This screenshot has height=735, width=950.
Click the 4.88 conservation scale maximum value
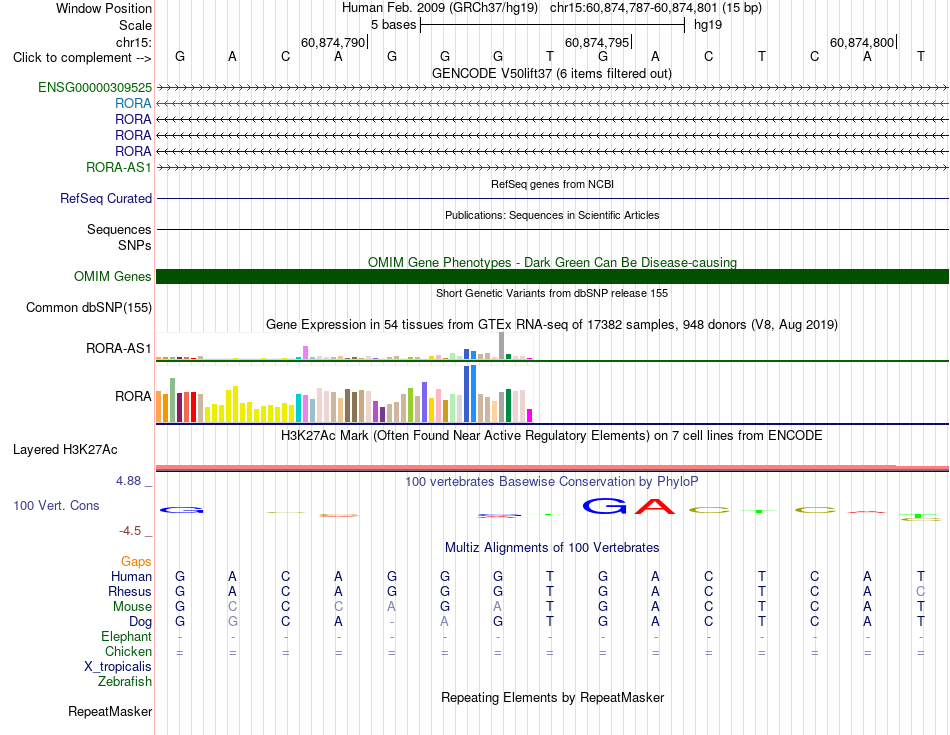[128, 481]
